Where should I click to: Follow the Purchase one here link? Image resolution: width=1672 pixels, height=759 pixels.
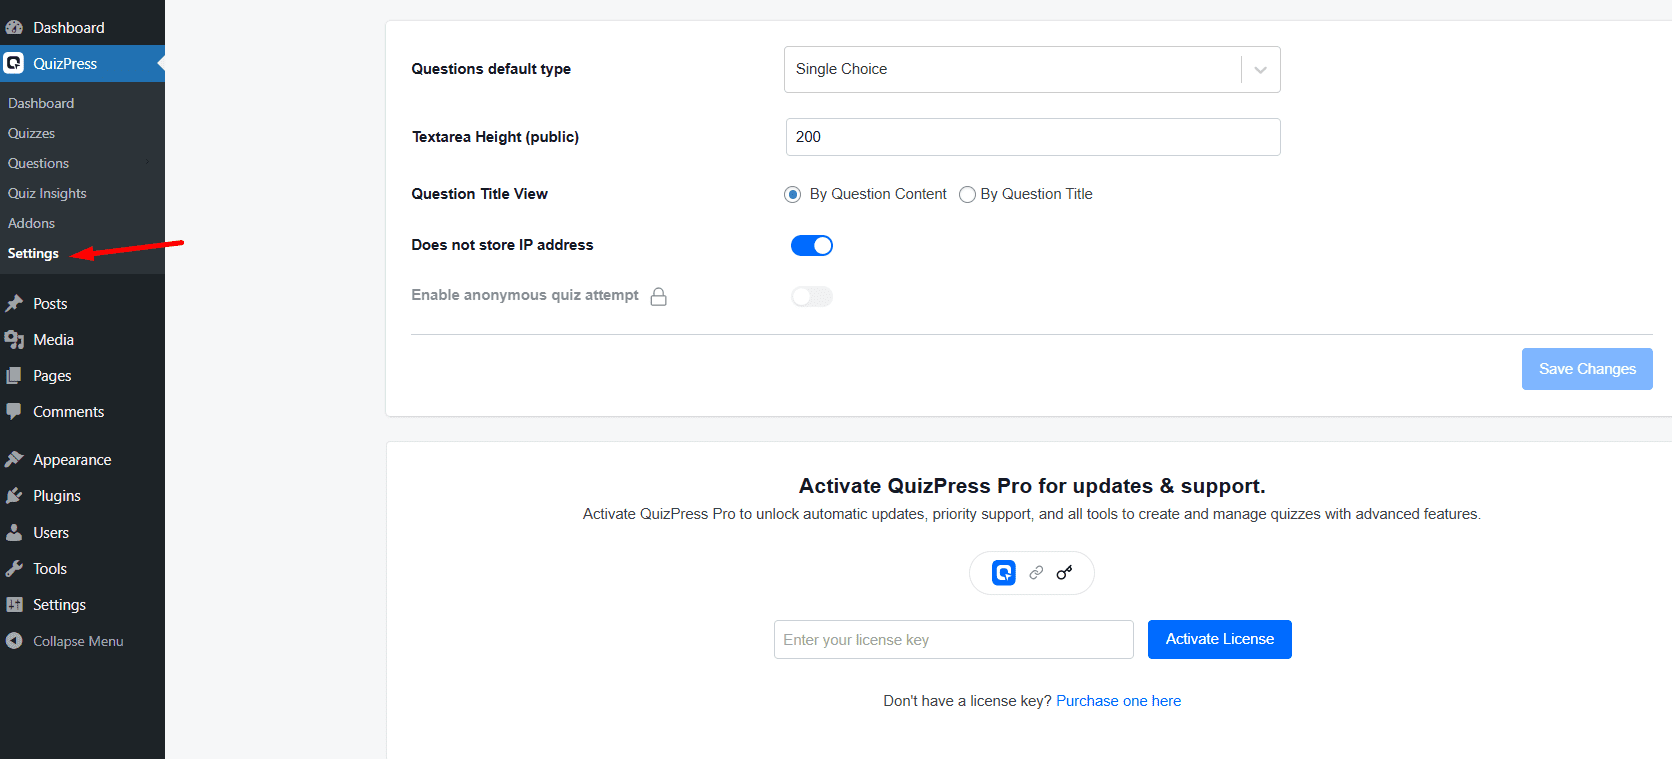[x=1119, y=701]
